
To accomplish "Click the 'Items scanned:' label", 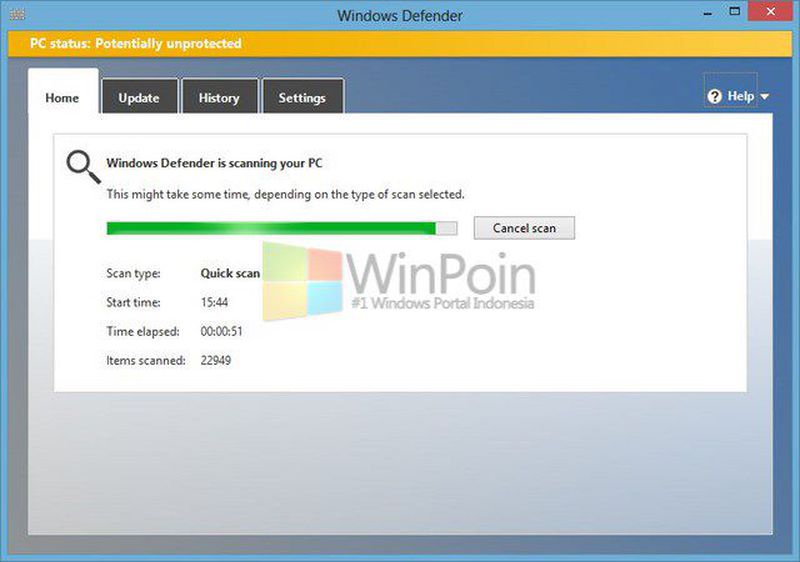I will pos(146,361).
